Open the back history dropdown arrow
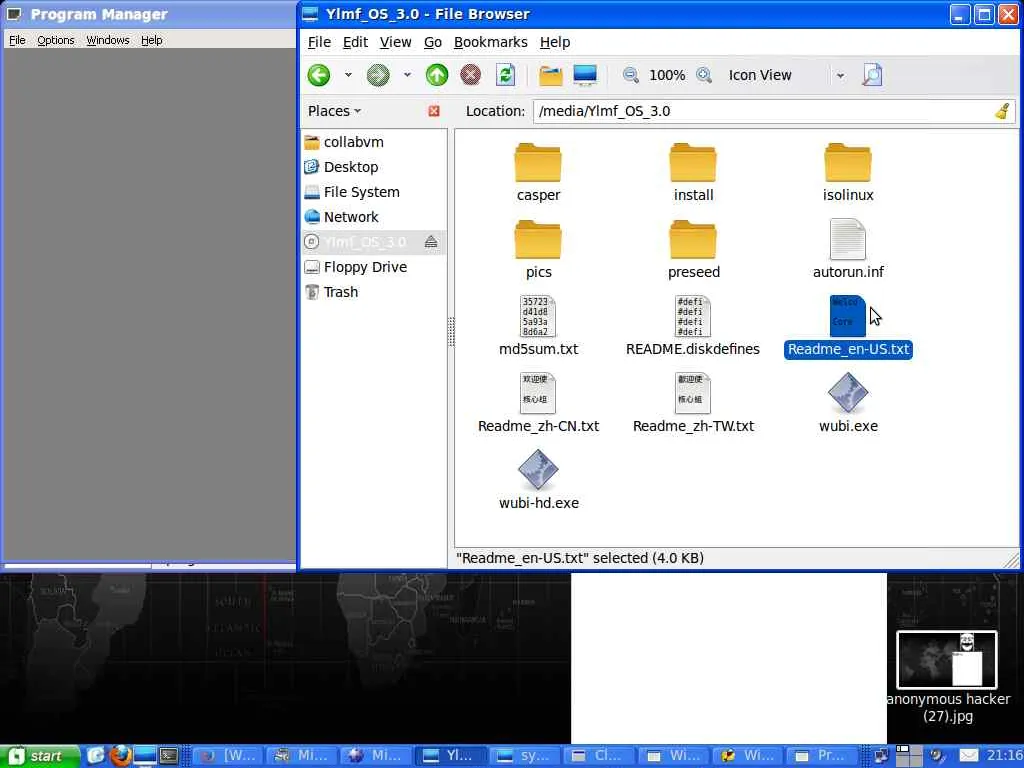 [348, 75]
